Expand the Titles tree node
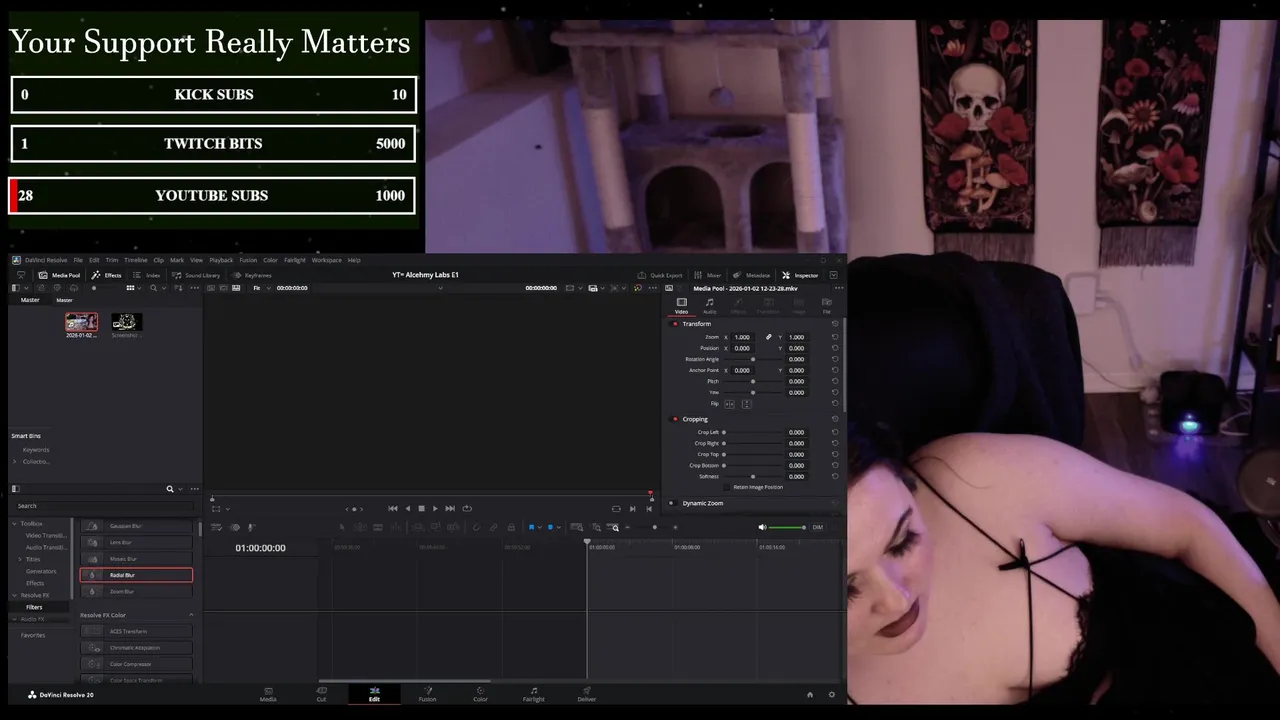The width and height of the screenshot is (1280, 720). [22, 559]
